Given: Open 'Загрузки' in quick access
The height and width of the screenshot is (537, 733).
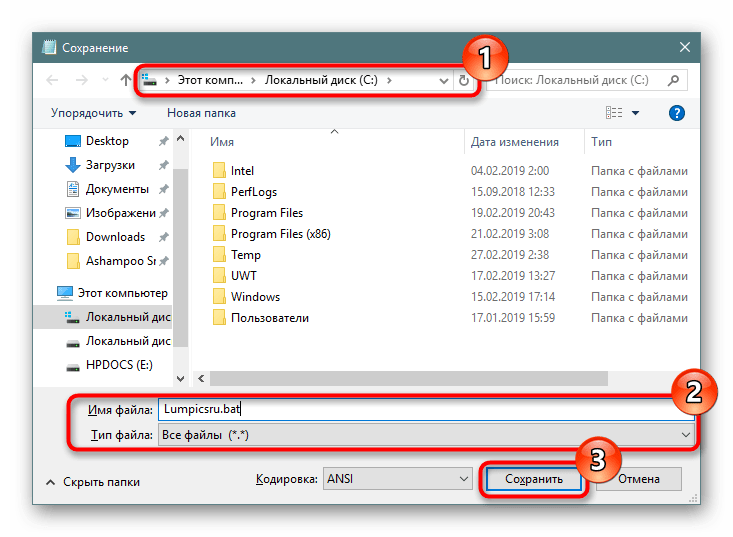Looking at the screenshot, I should [x=110, y=165].
